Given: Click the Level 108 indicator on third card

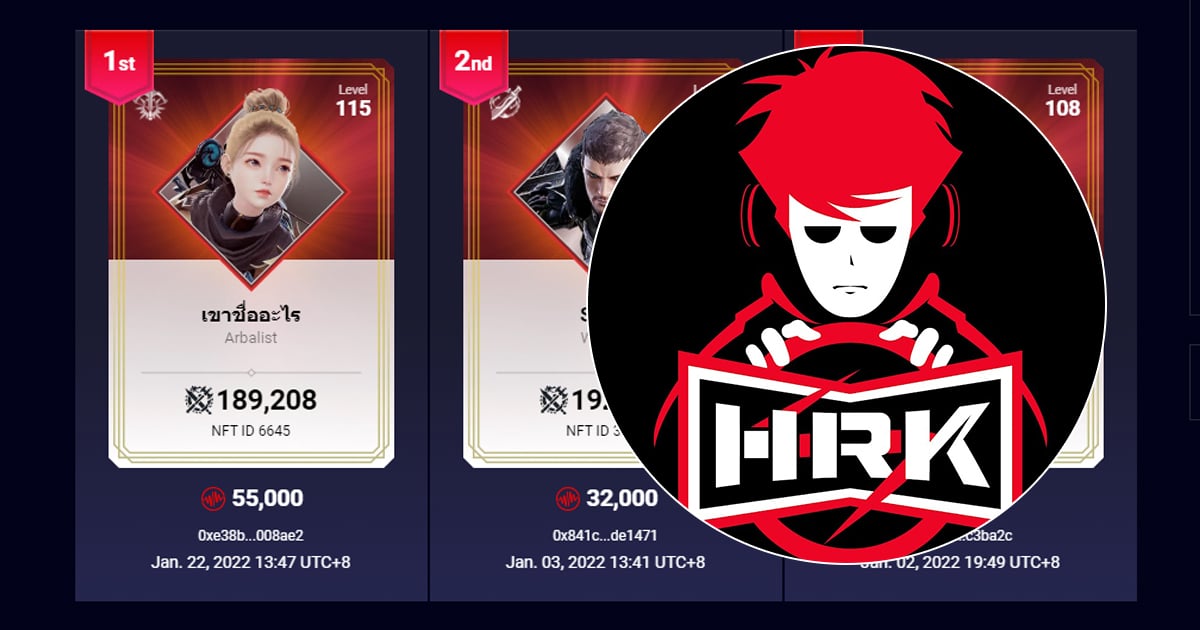Looking at the screenshot, I should click(1062, 102).
